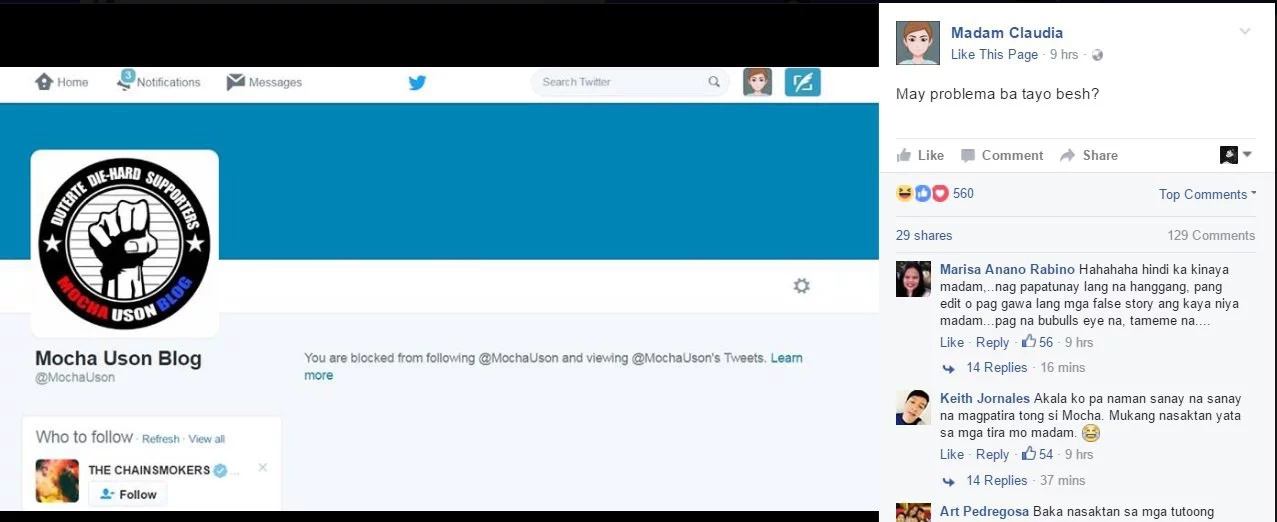The width and height of the screenshot is (1277, 522).
Task: Open the post-as identity selector dropdown
Action: (1236, 155)
